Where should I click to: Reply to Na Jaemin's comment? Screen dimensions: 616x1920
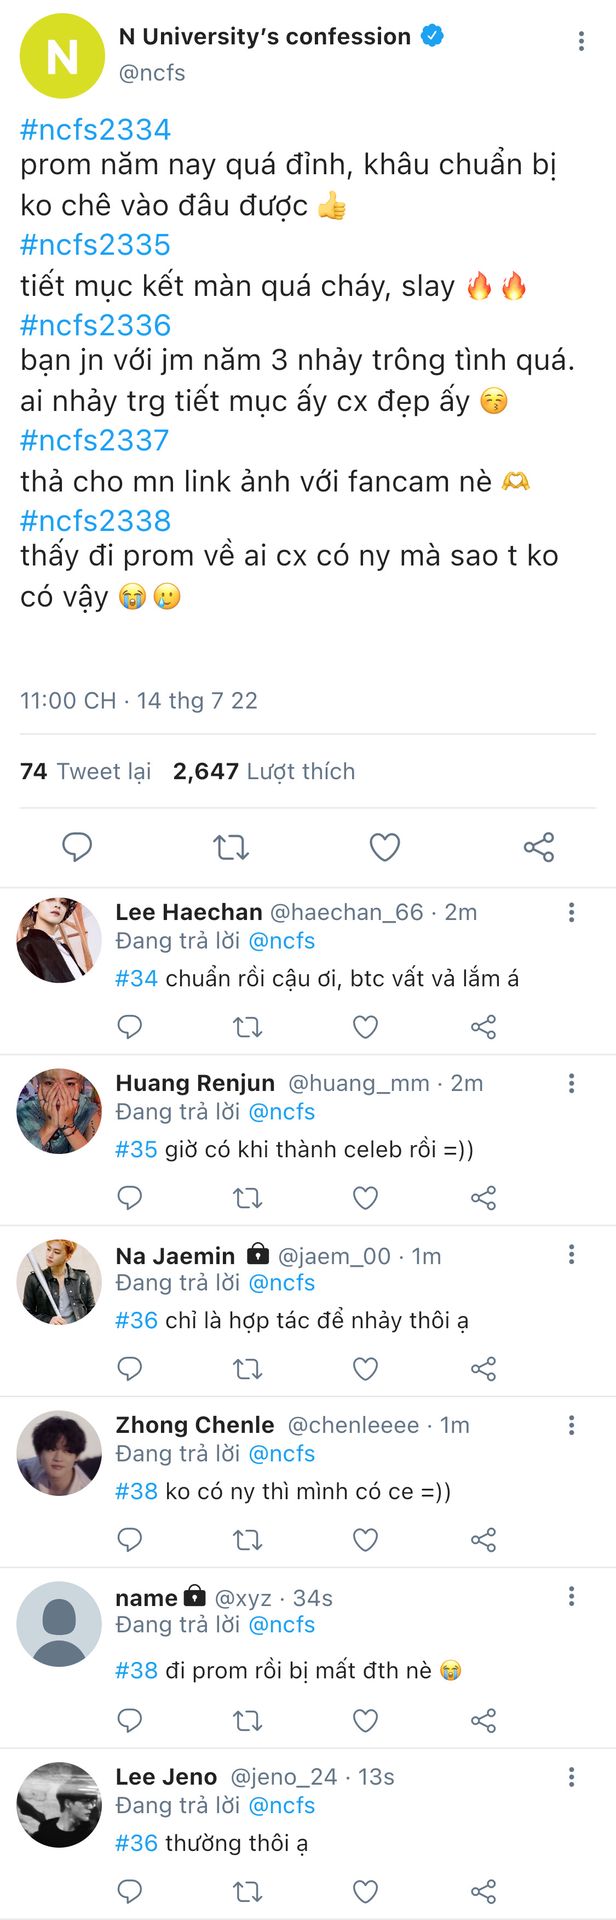tap(130, 1369)
